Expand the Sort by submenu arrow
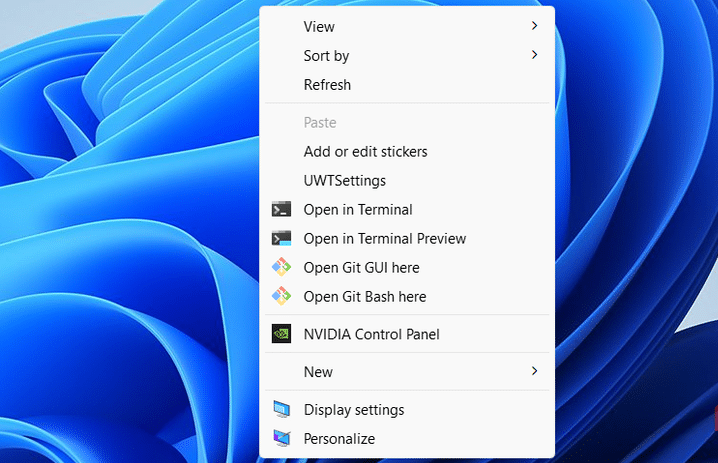 (534, 55)
